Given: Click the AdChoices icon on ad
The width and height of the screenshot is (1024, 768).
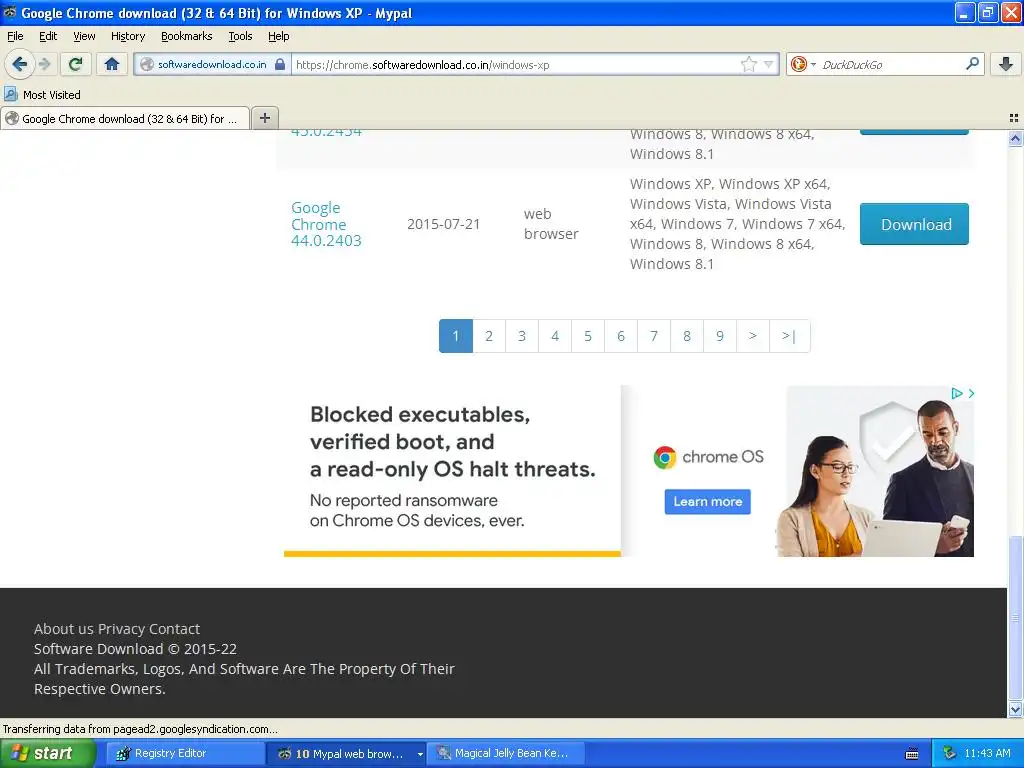Looking at the screenshot, I should (x=957, y=393).
